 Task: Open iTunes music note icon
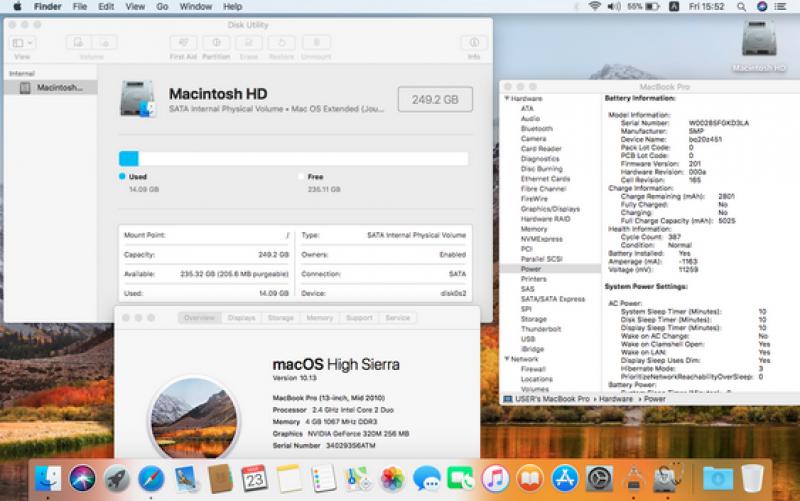(495, 479)
